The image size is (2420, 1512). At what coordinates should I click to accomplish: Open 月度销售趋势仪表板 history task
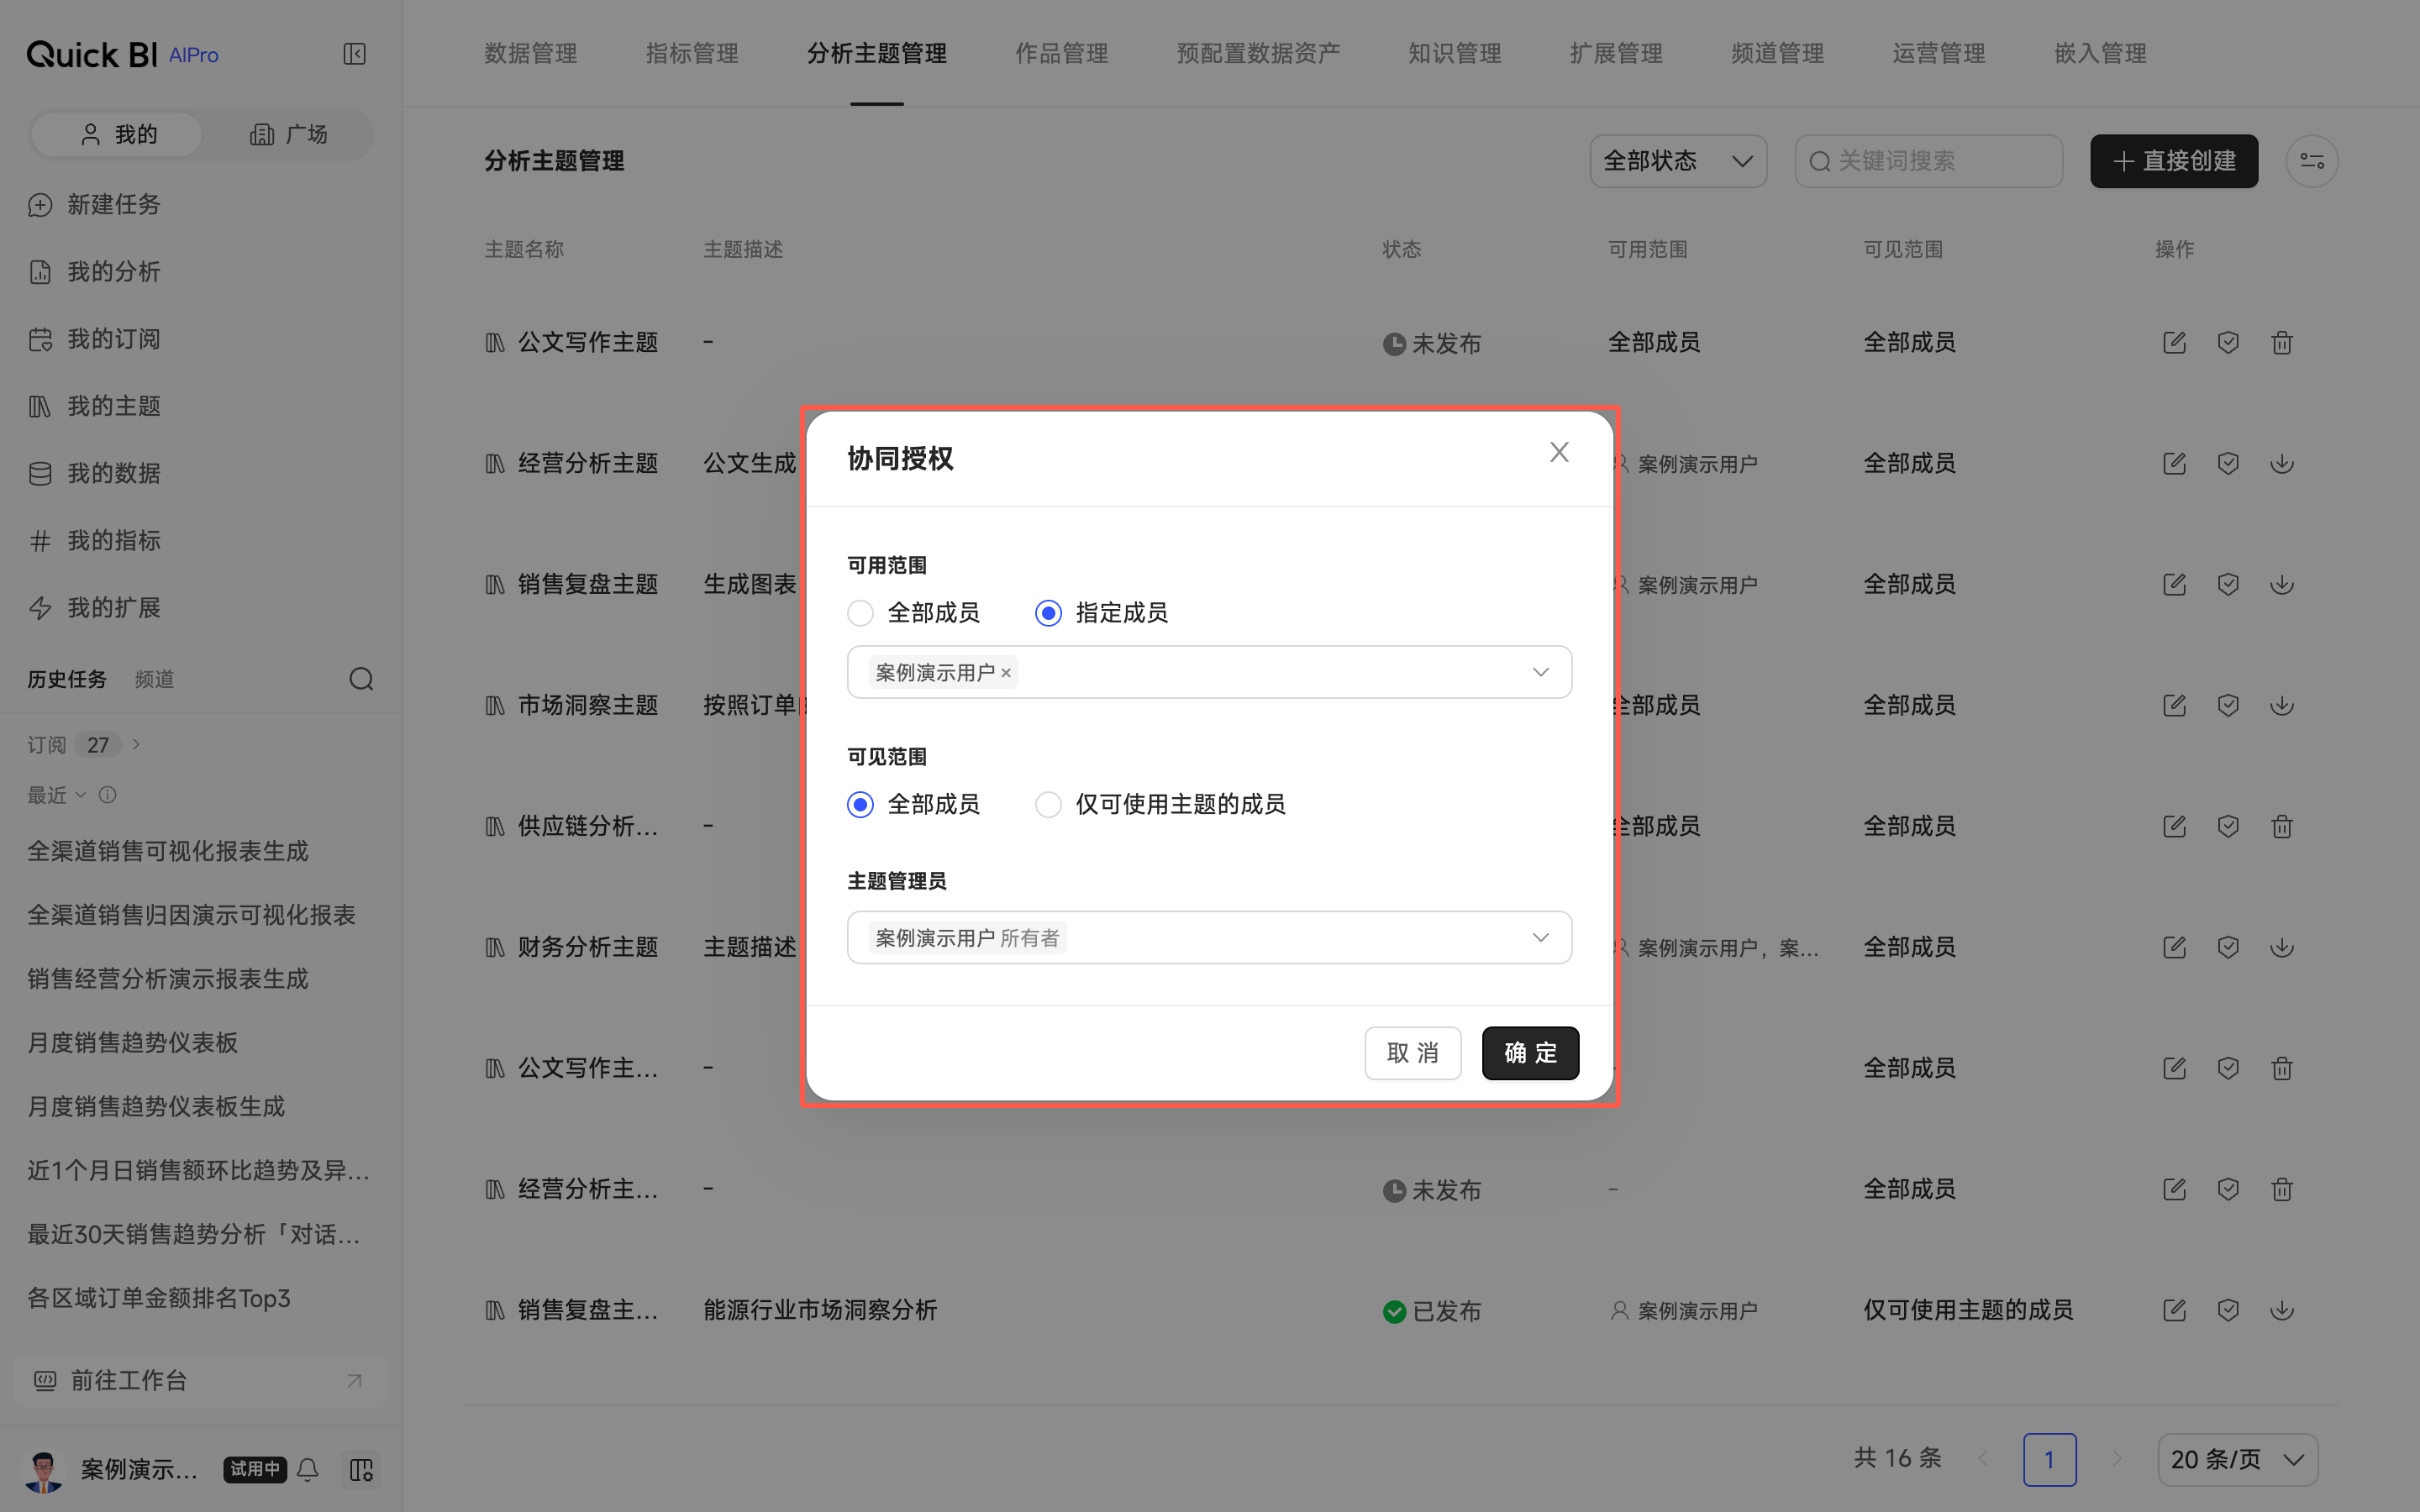click(x=132, y=1043)
